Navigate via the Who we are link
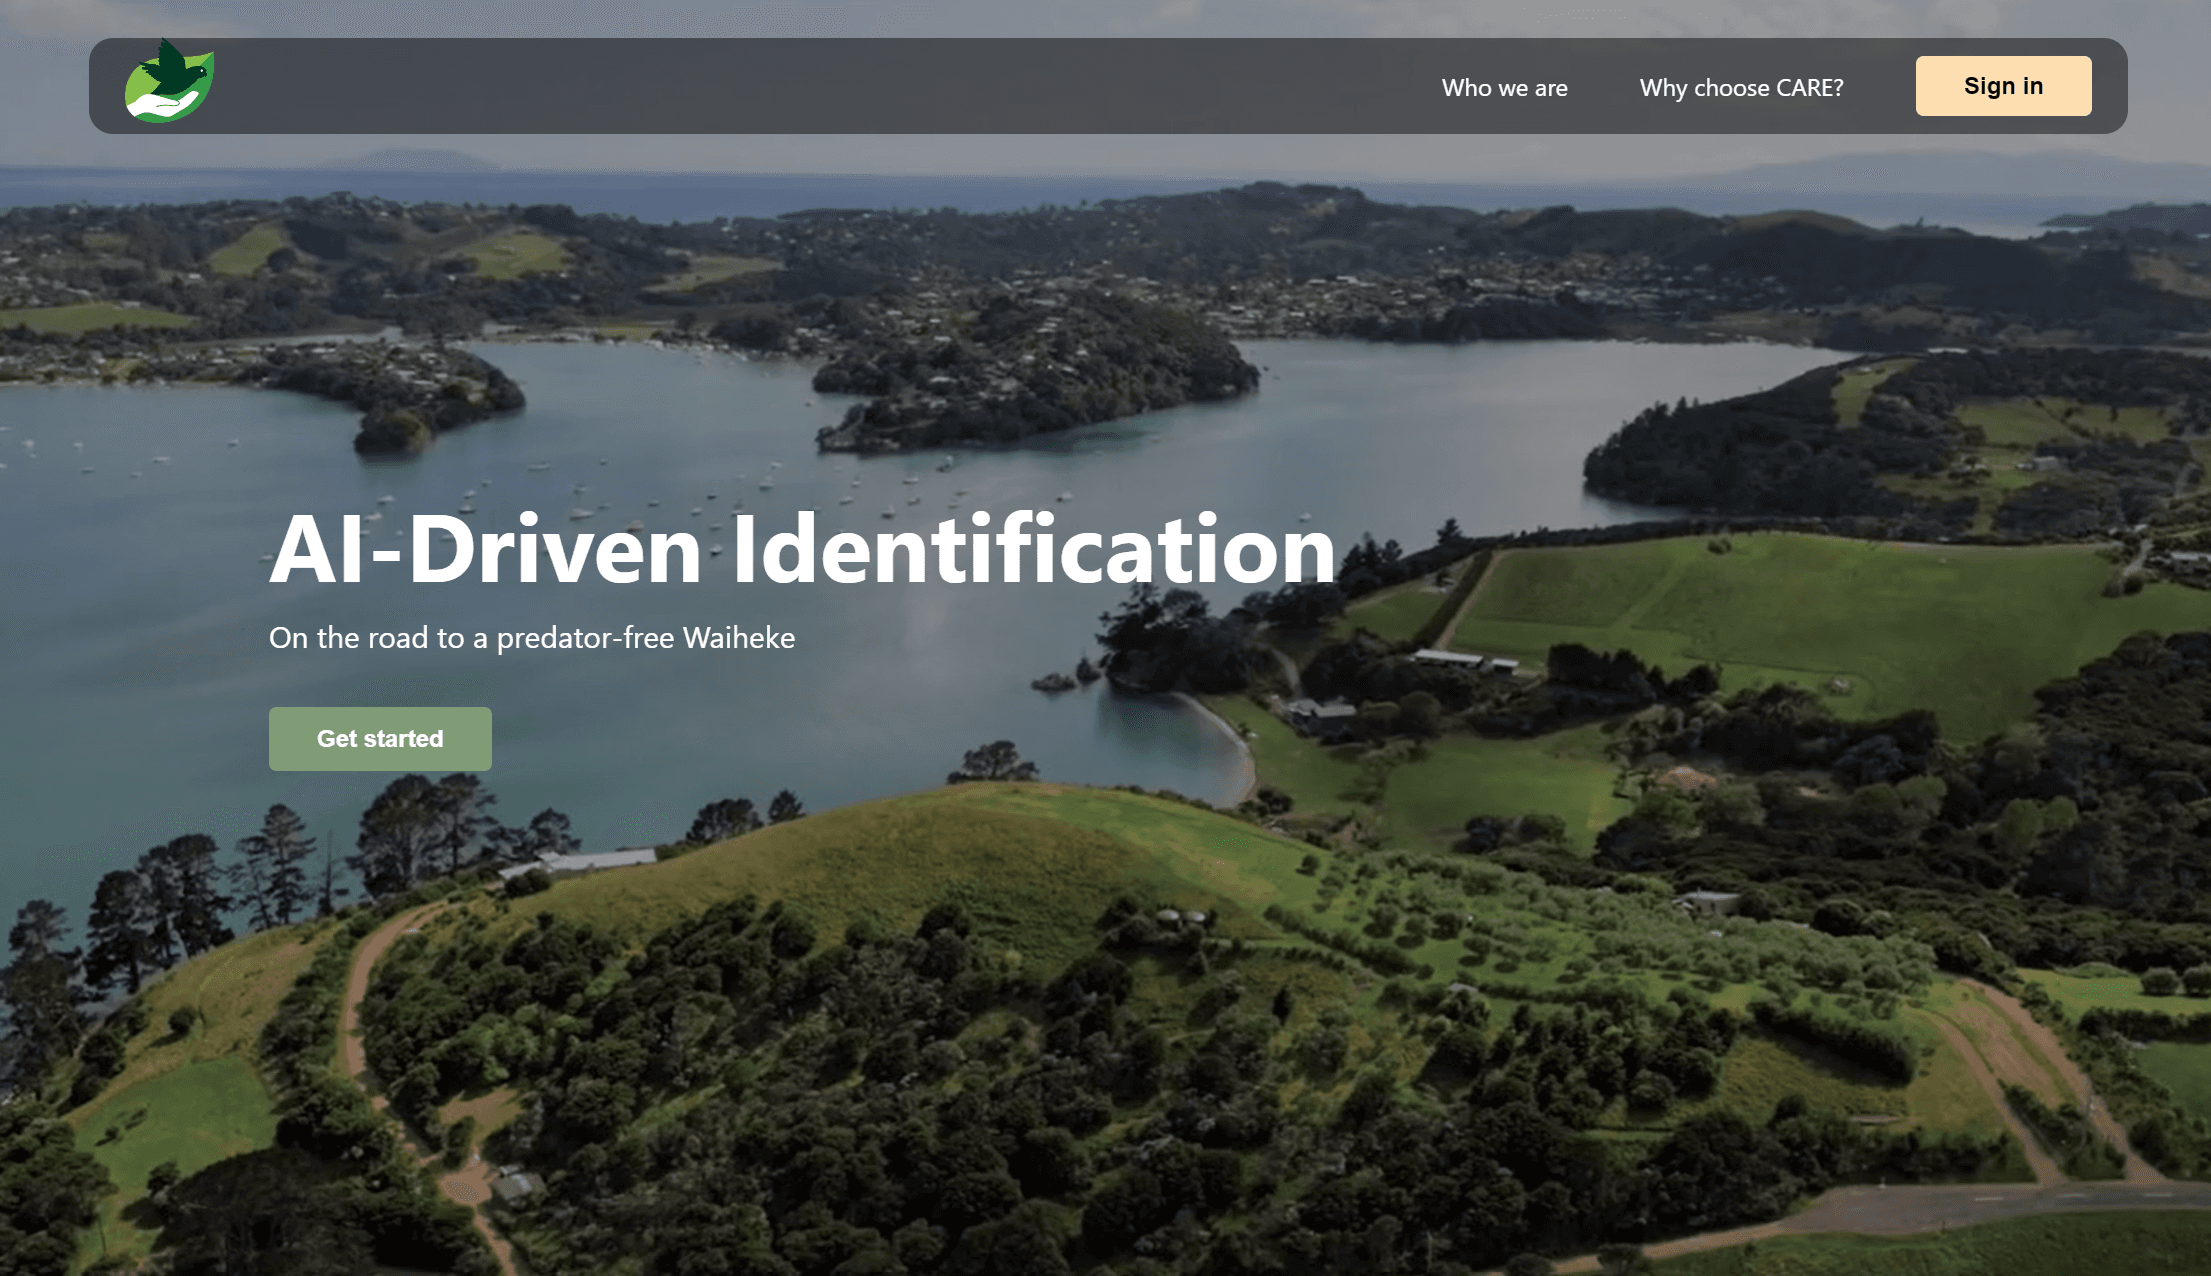2211x1276 pixels. pos(1504,88)
